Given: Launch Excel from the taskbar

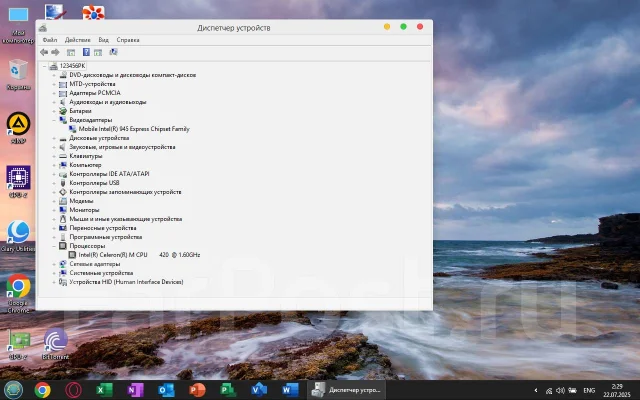Looking at the screenshot, I should point(104,390).
